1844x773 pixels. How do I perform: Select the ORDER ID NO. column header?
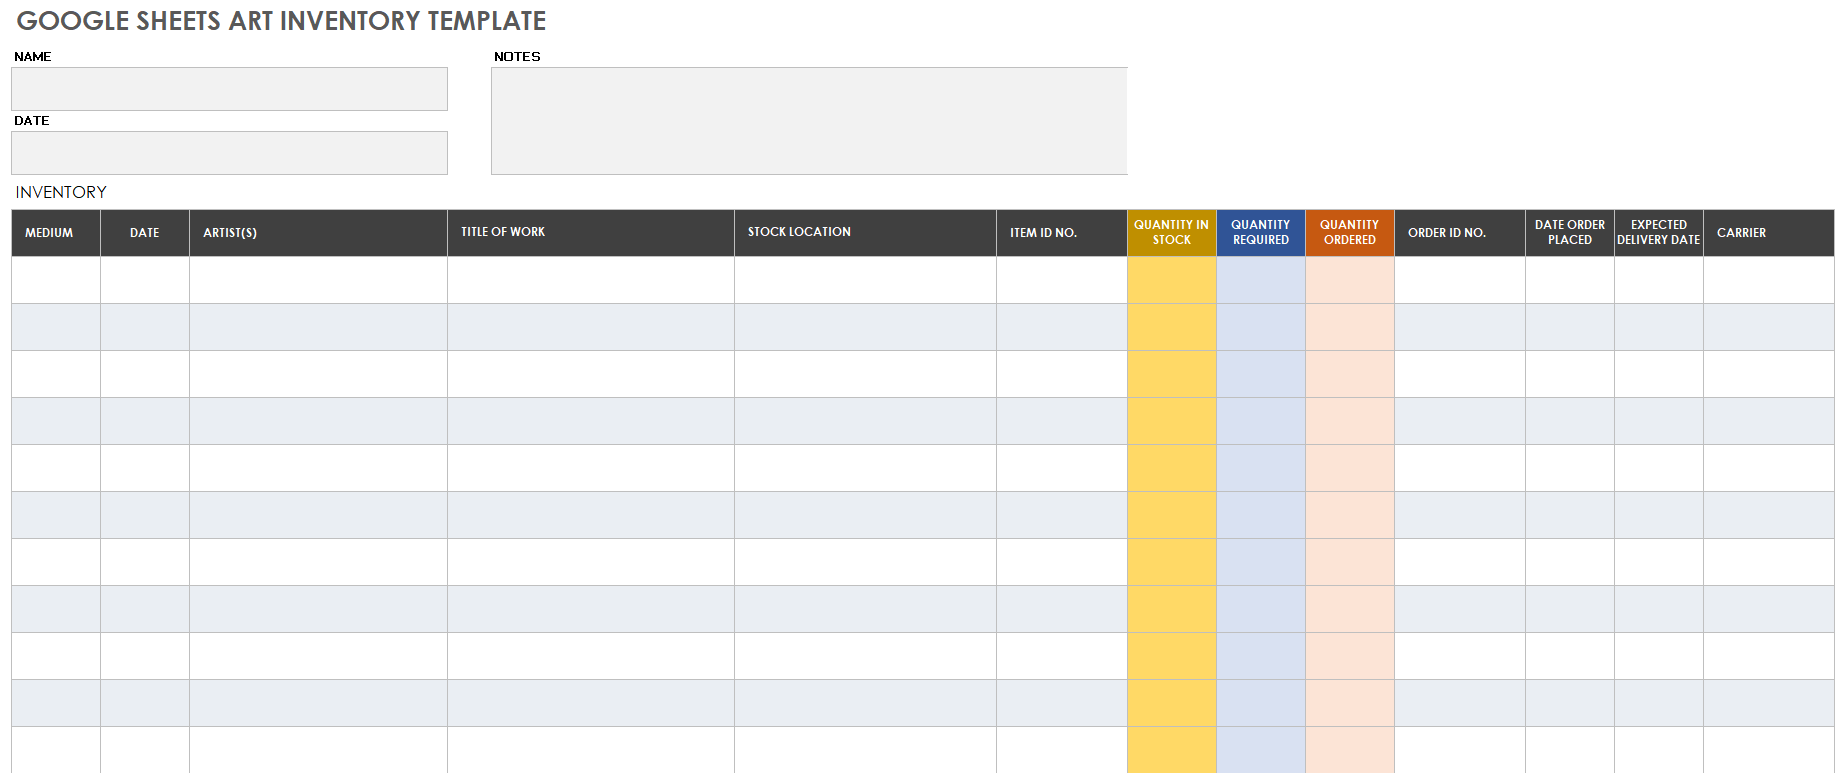pos(1460,233)
